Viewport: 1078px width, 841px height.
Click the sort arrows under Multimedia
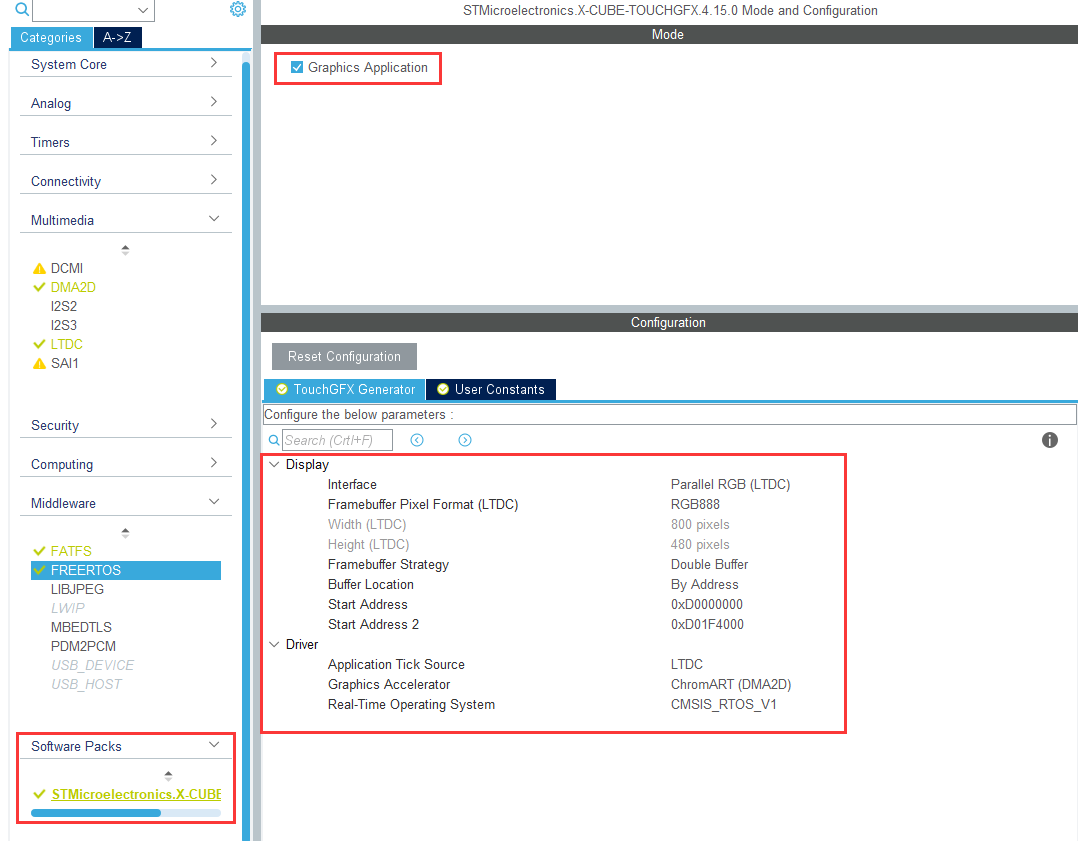[125, 250]
